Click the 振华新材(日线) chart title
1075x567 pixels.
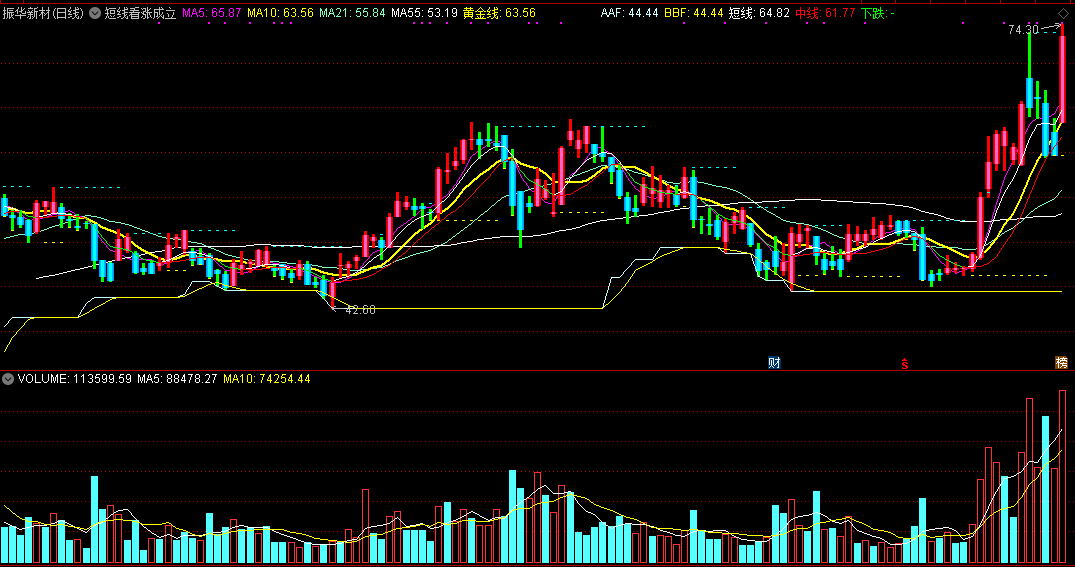pos(43,13)
